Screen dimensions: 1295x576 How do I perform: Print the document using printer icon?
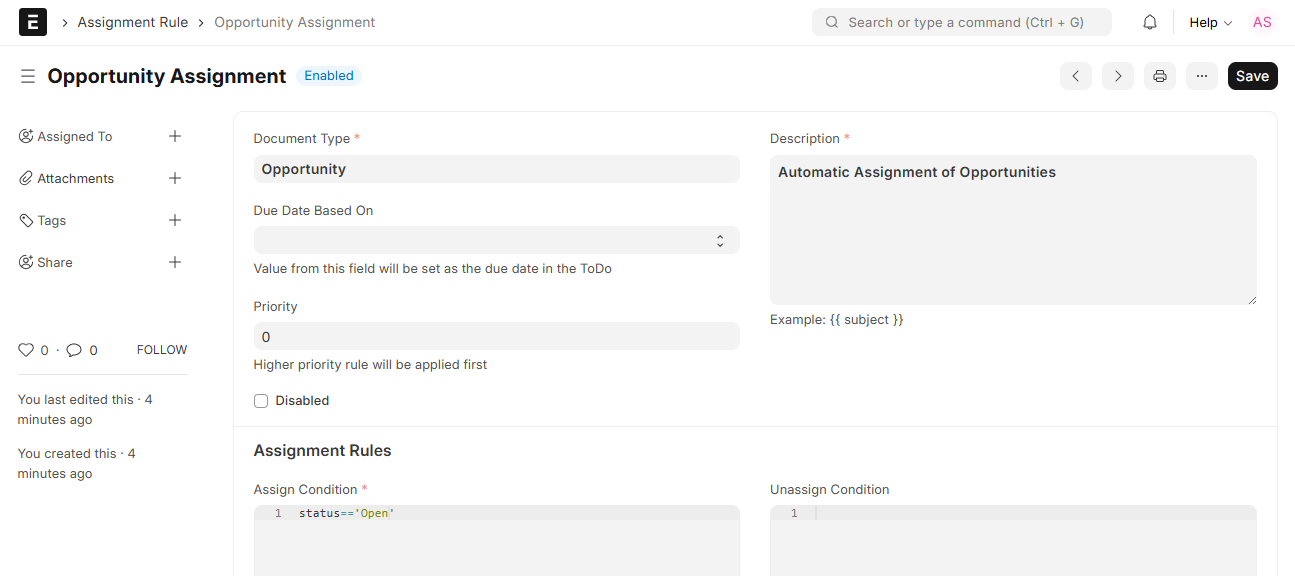[x=1160, y=76]
